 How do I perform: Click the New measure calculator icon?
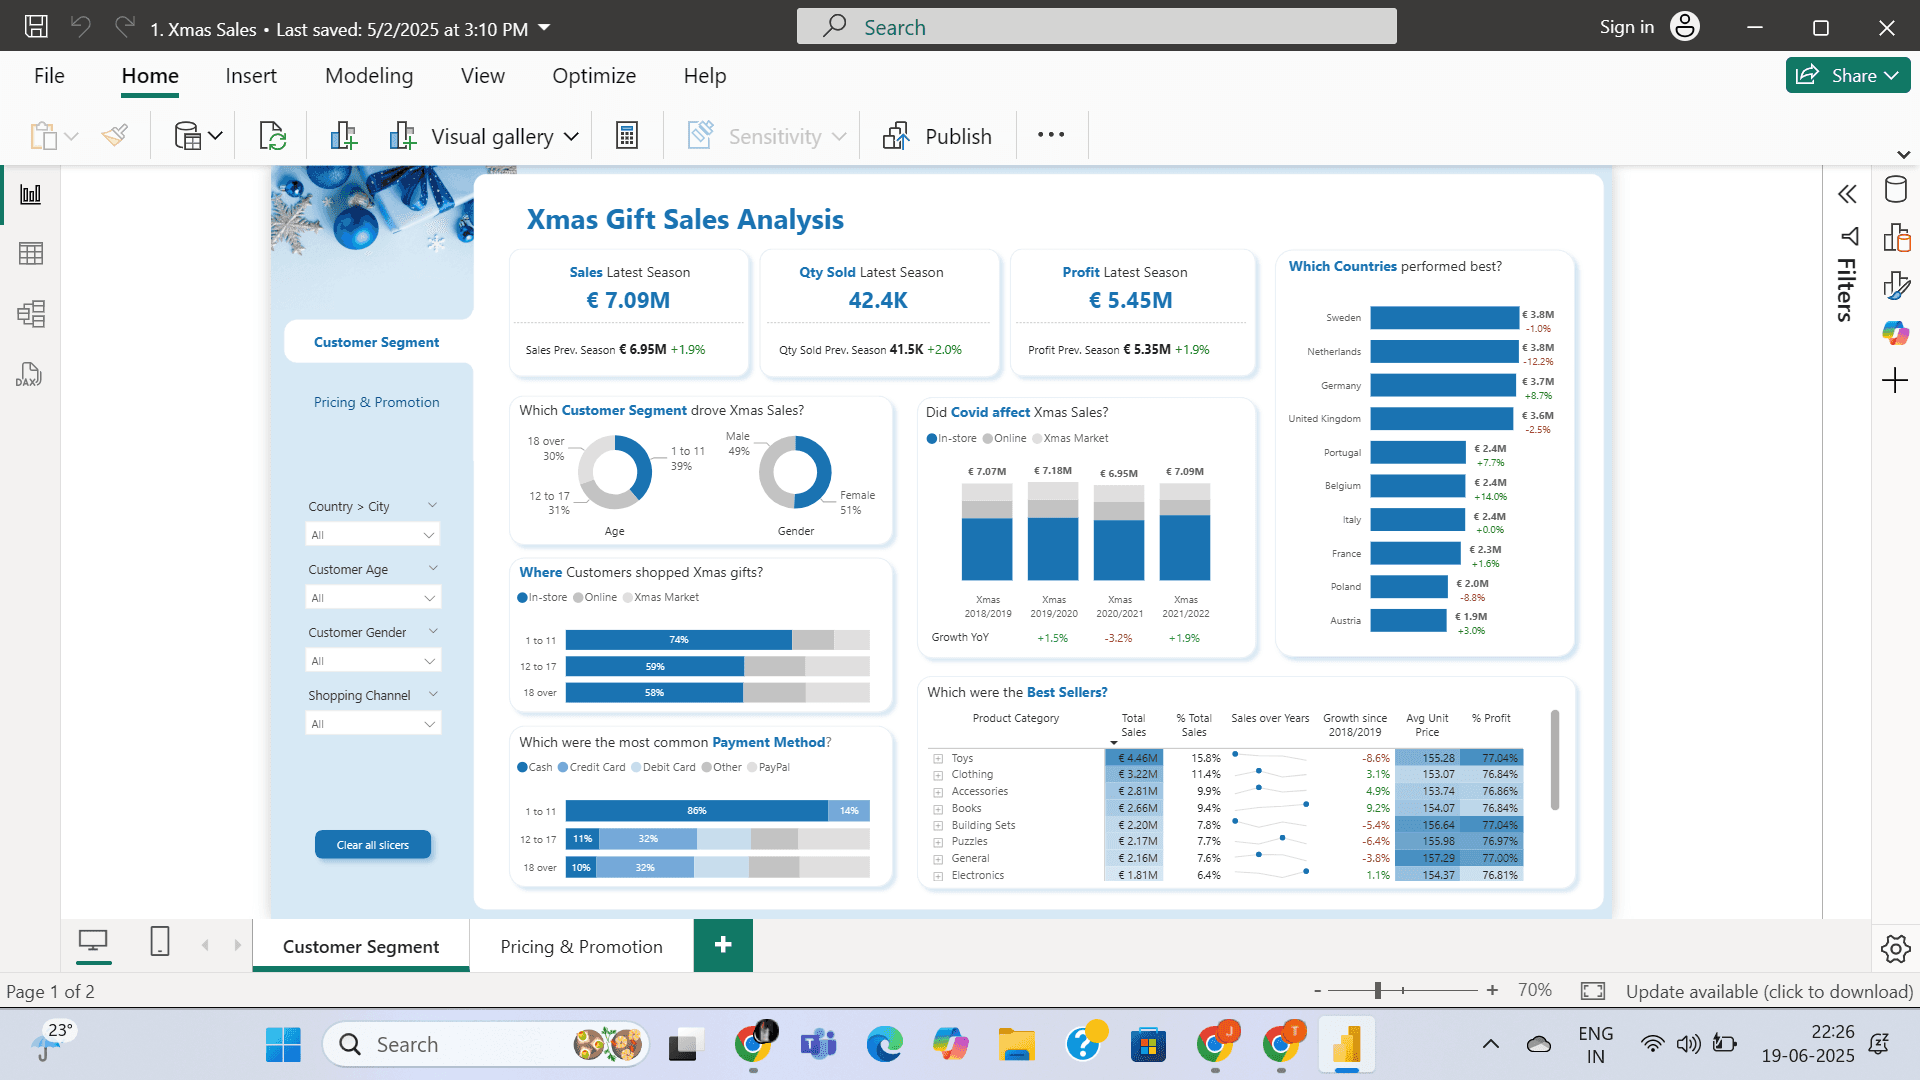point(627,136)
